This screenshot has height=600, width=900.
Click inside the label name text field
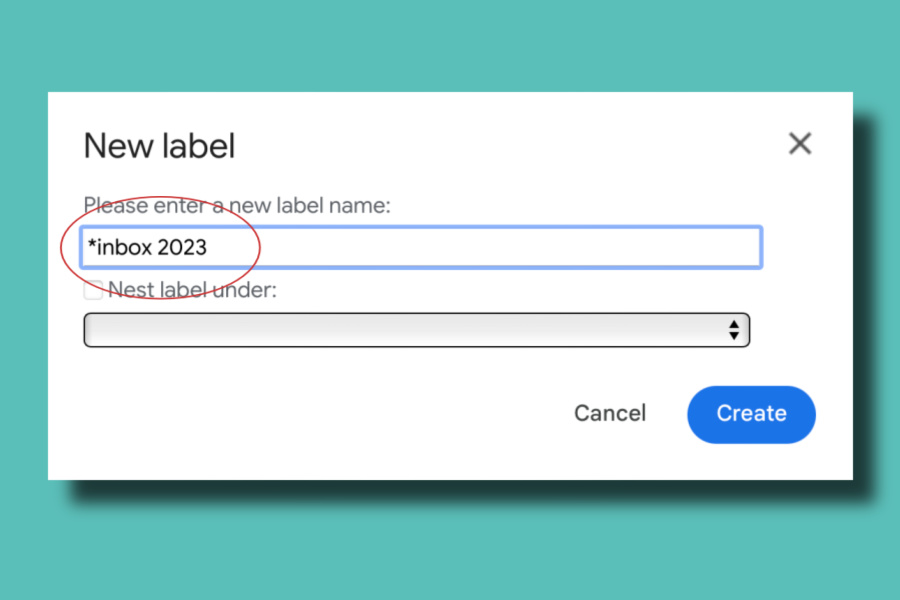pos(420,247)
